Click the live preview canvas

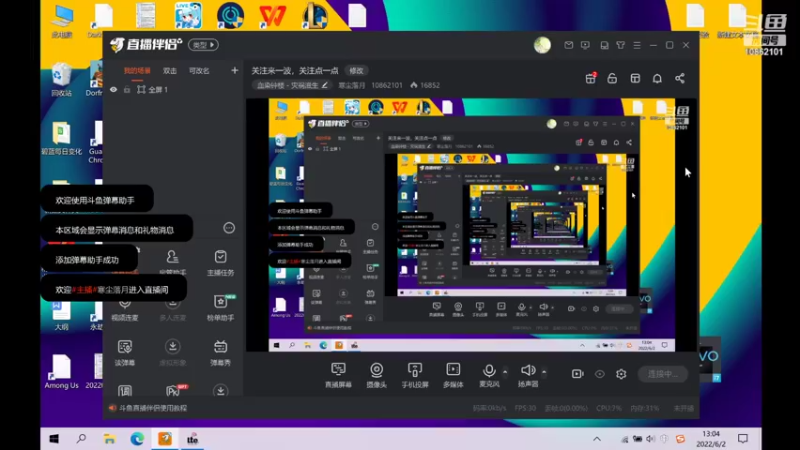(471, 225)
